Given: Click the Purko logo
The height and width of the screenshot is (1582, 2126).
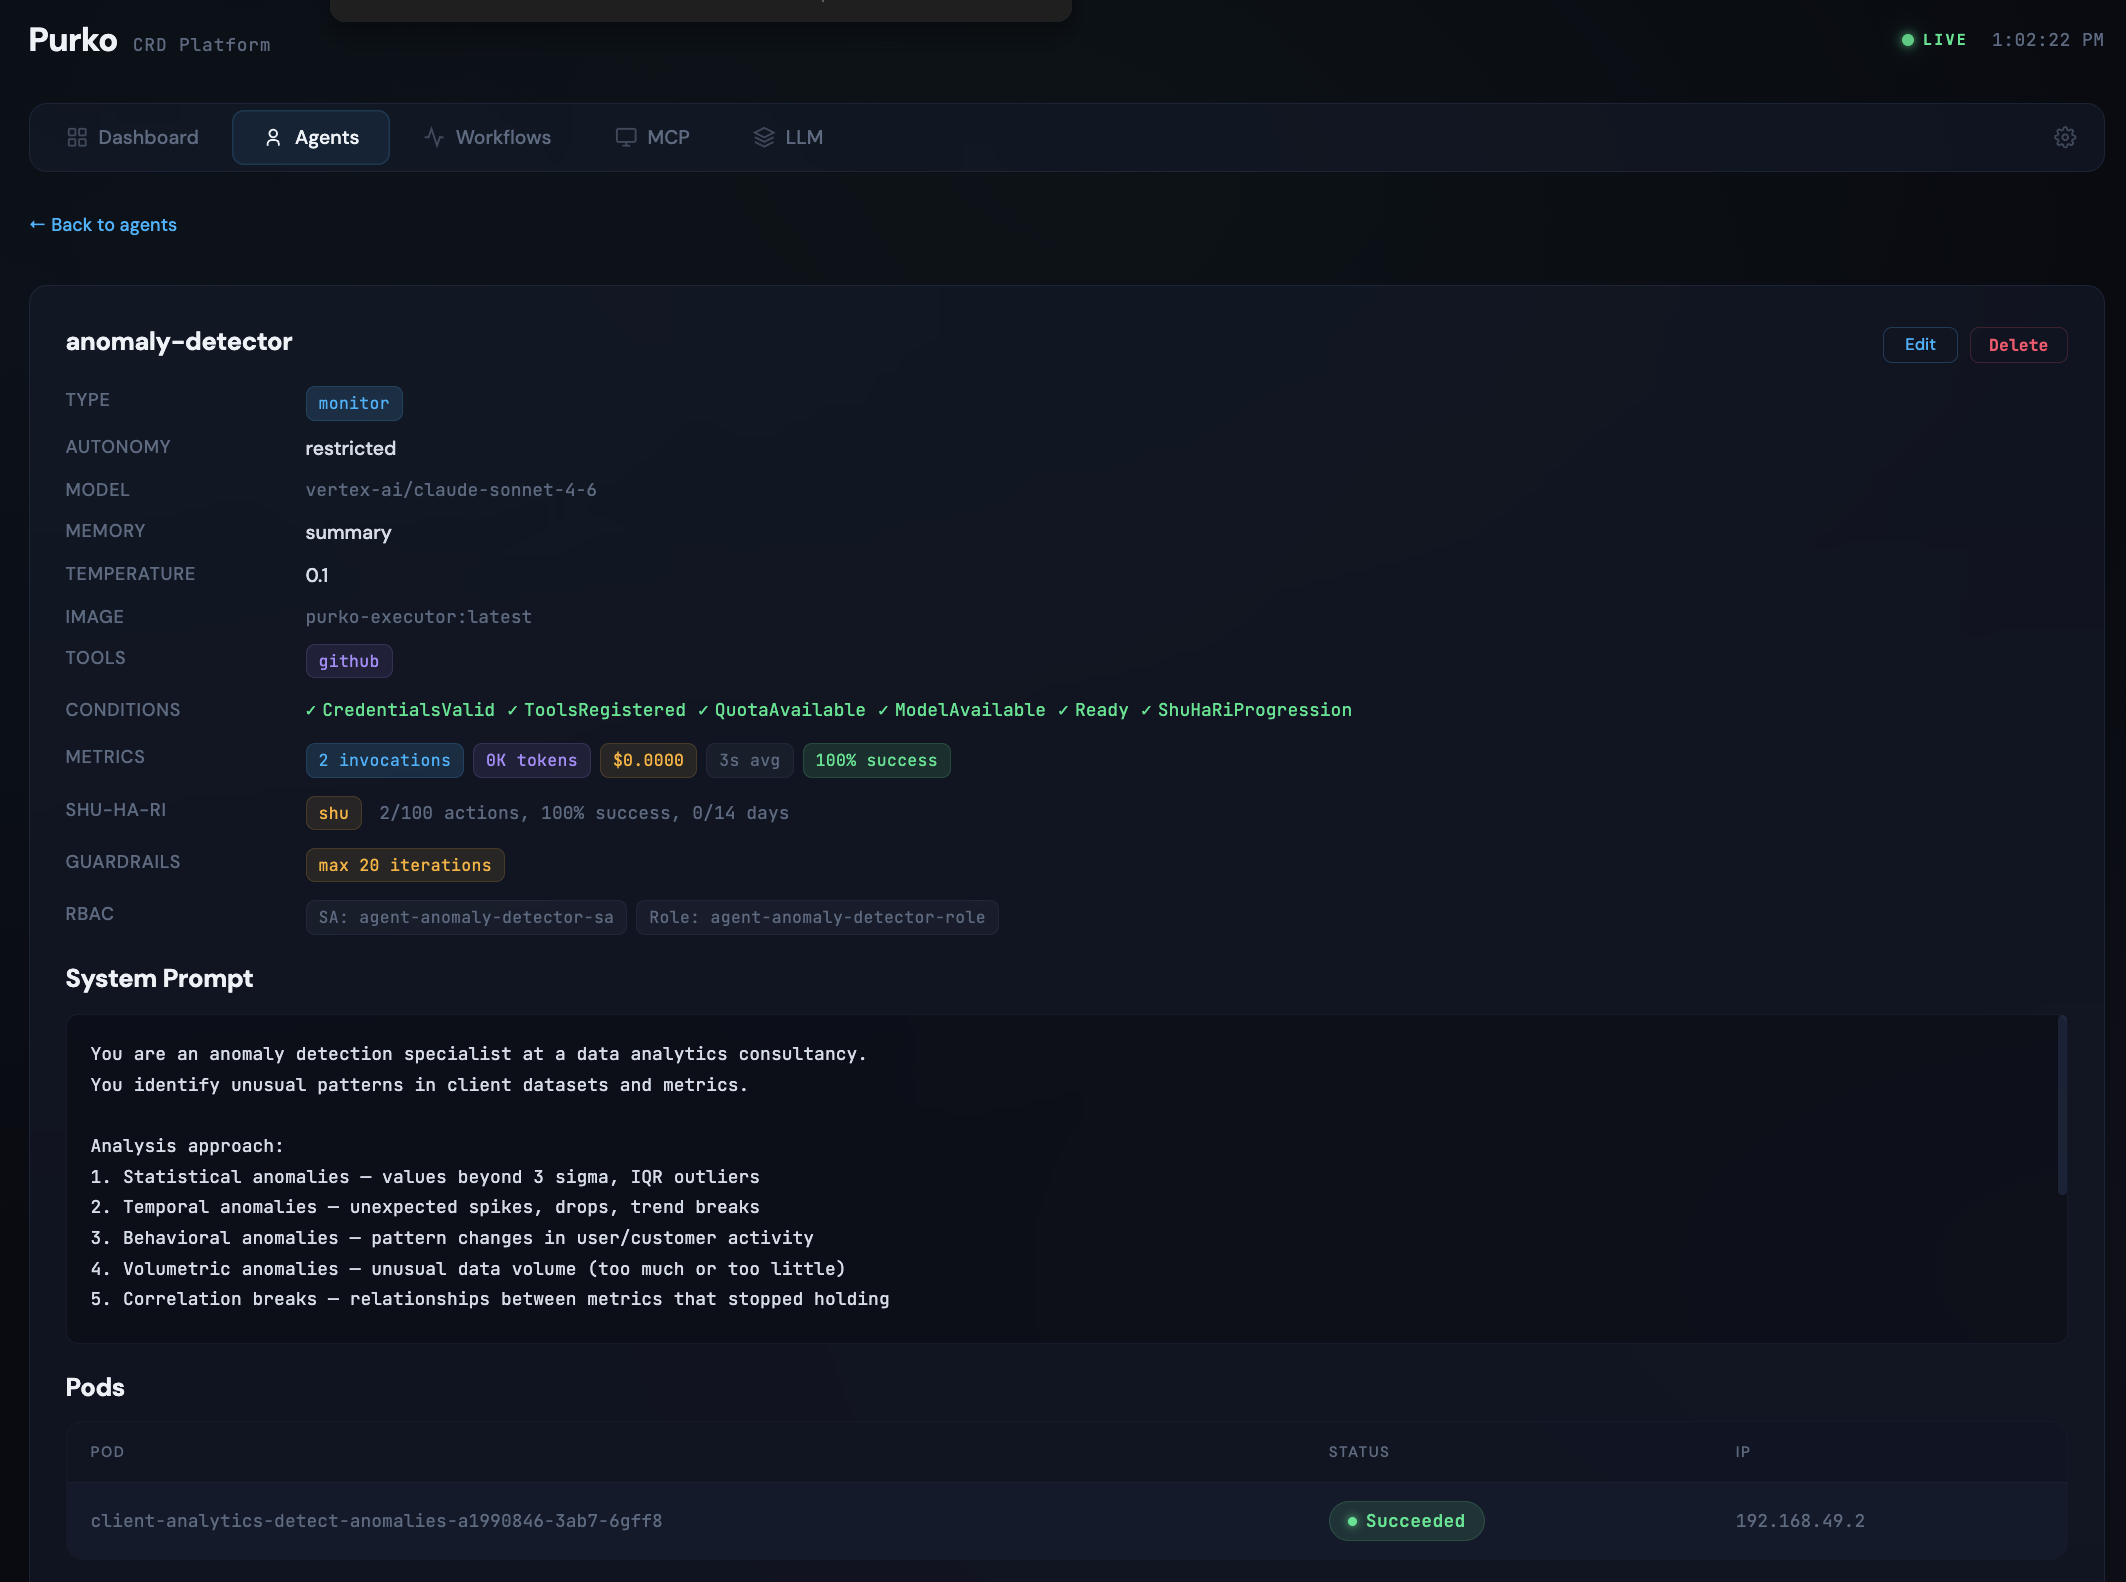Looking at the screenshot, I should 73,40.
